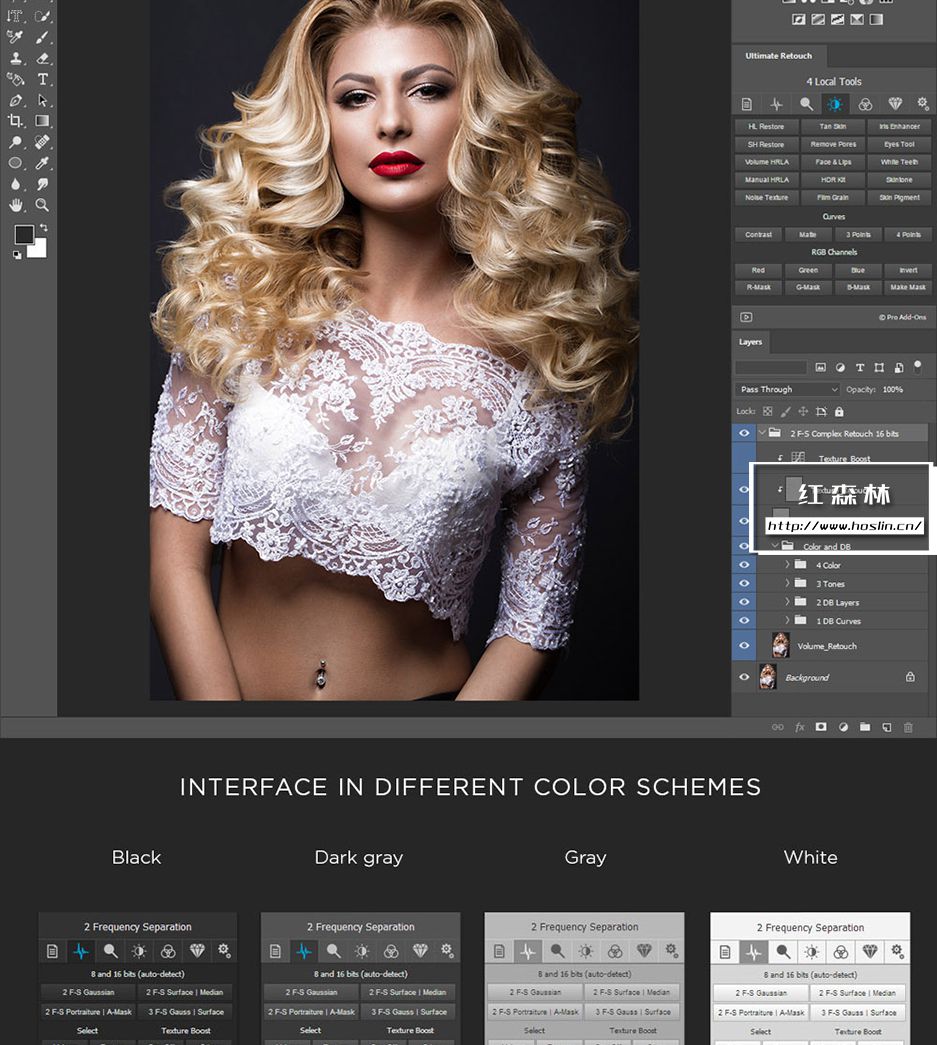Click lock transparent pixels checkerboard icon
The height and width of the screenshot is (1045, 937).
coord(768,412)
